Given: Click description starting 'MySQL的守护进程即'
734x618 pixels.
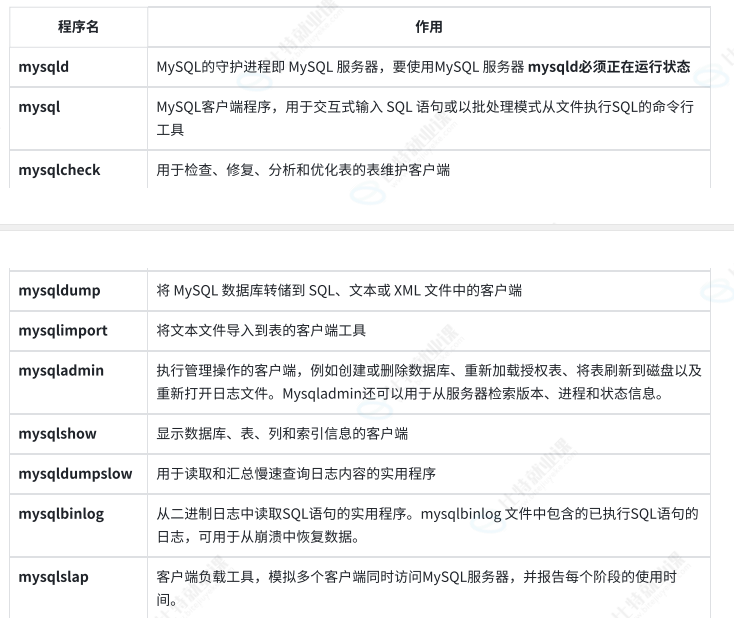Looking at the screenshot, I should click(423, 67).
